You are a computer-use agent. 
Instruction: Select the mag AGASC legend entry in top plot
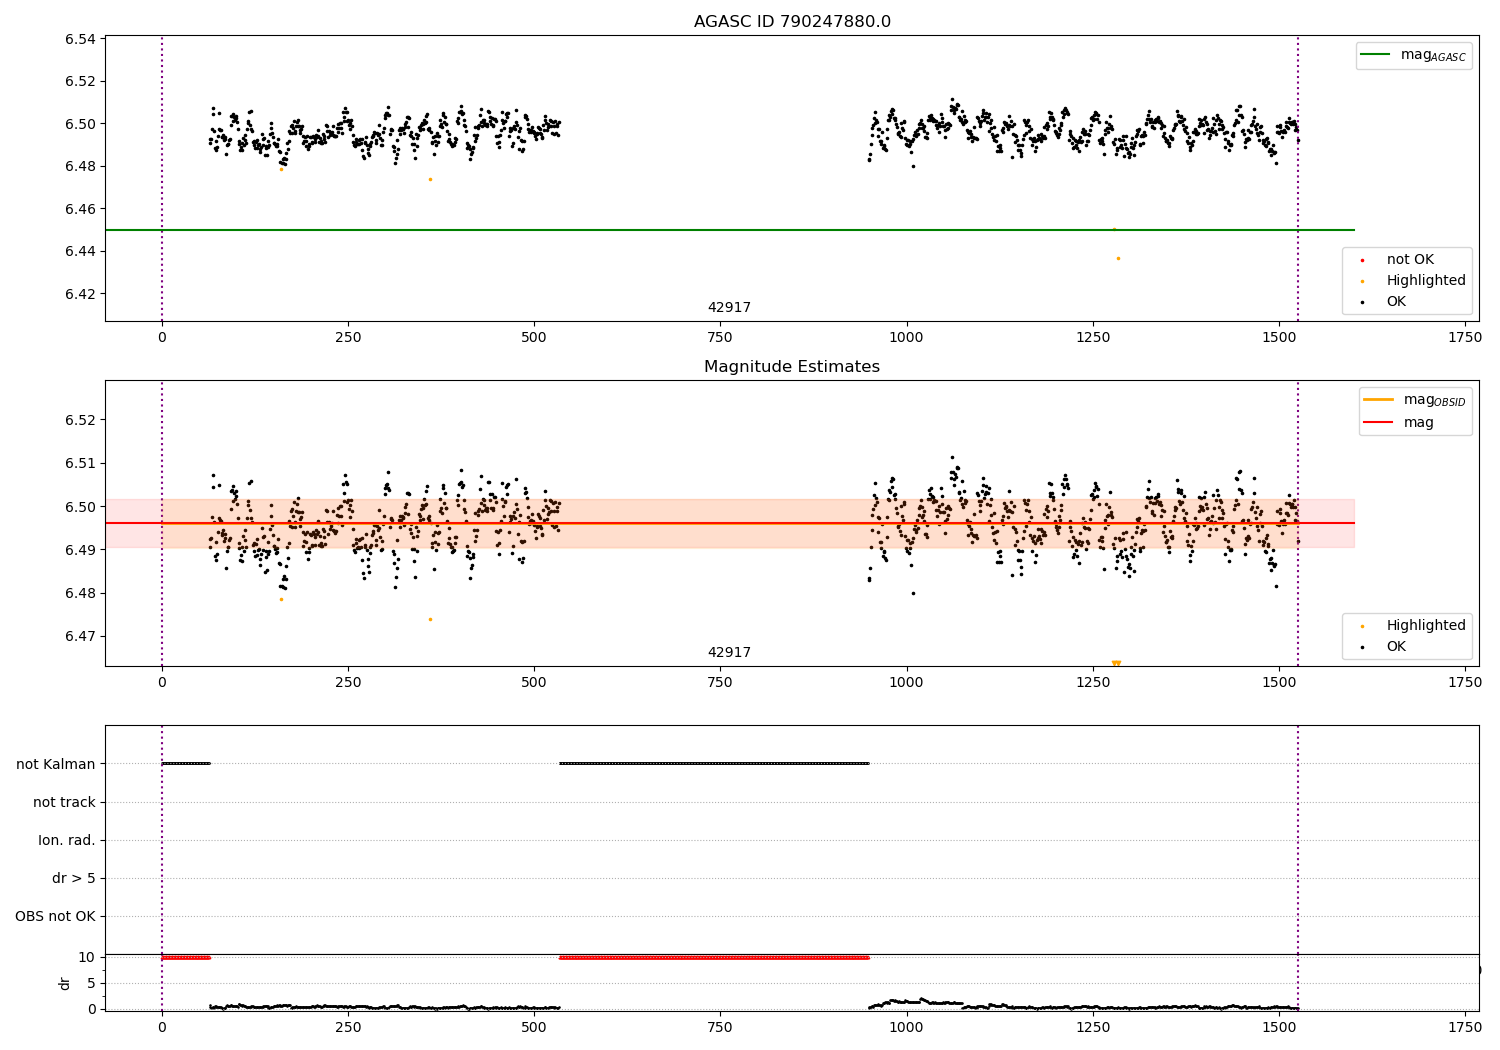pos(1414,56)
